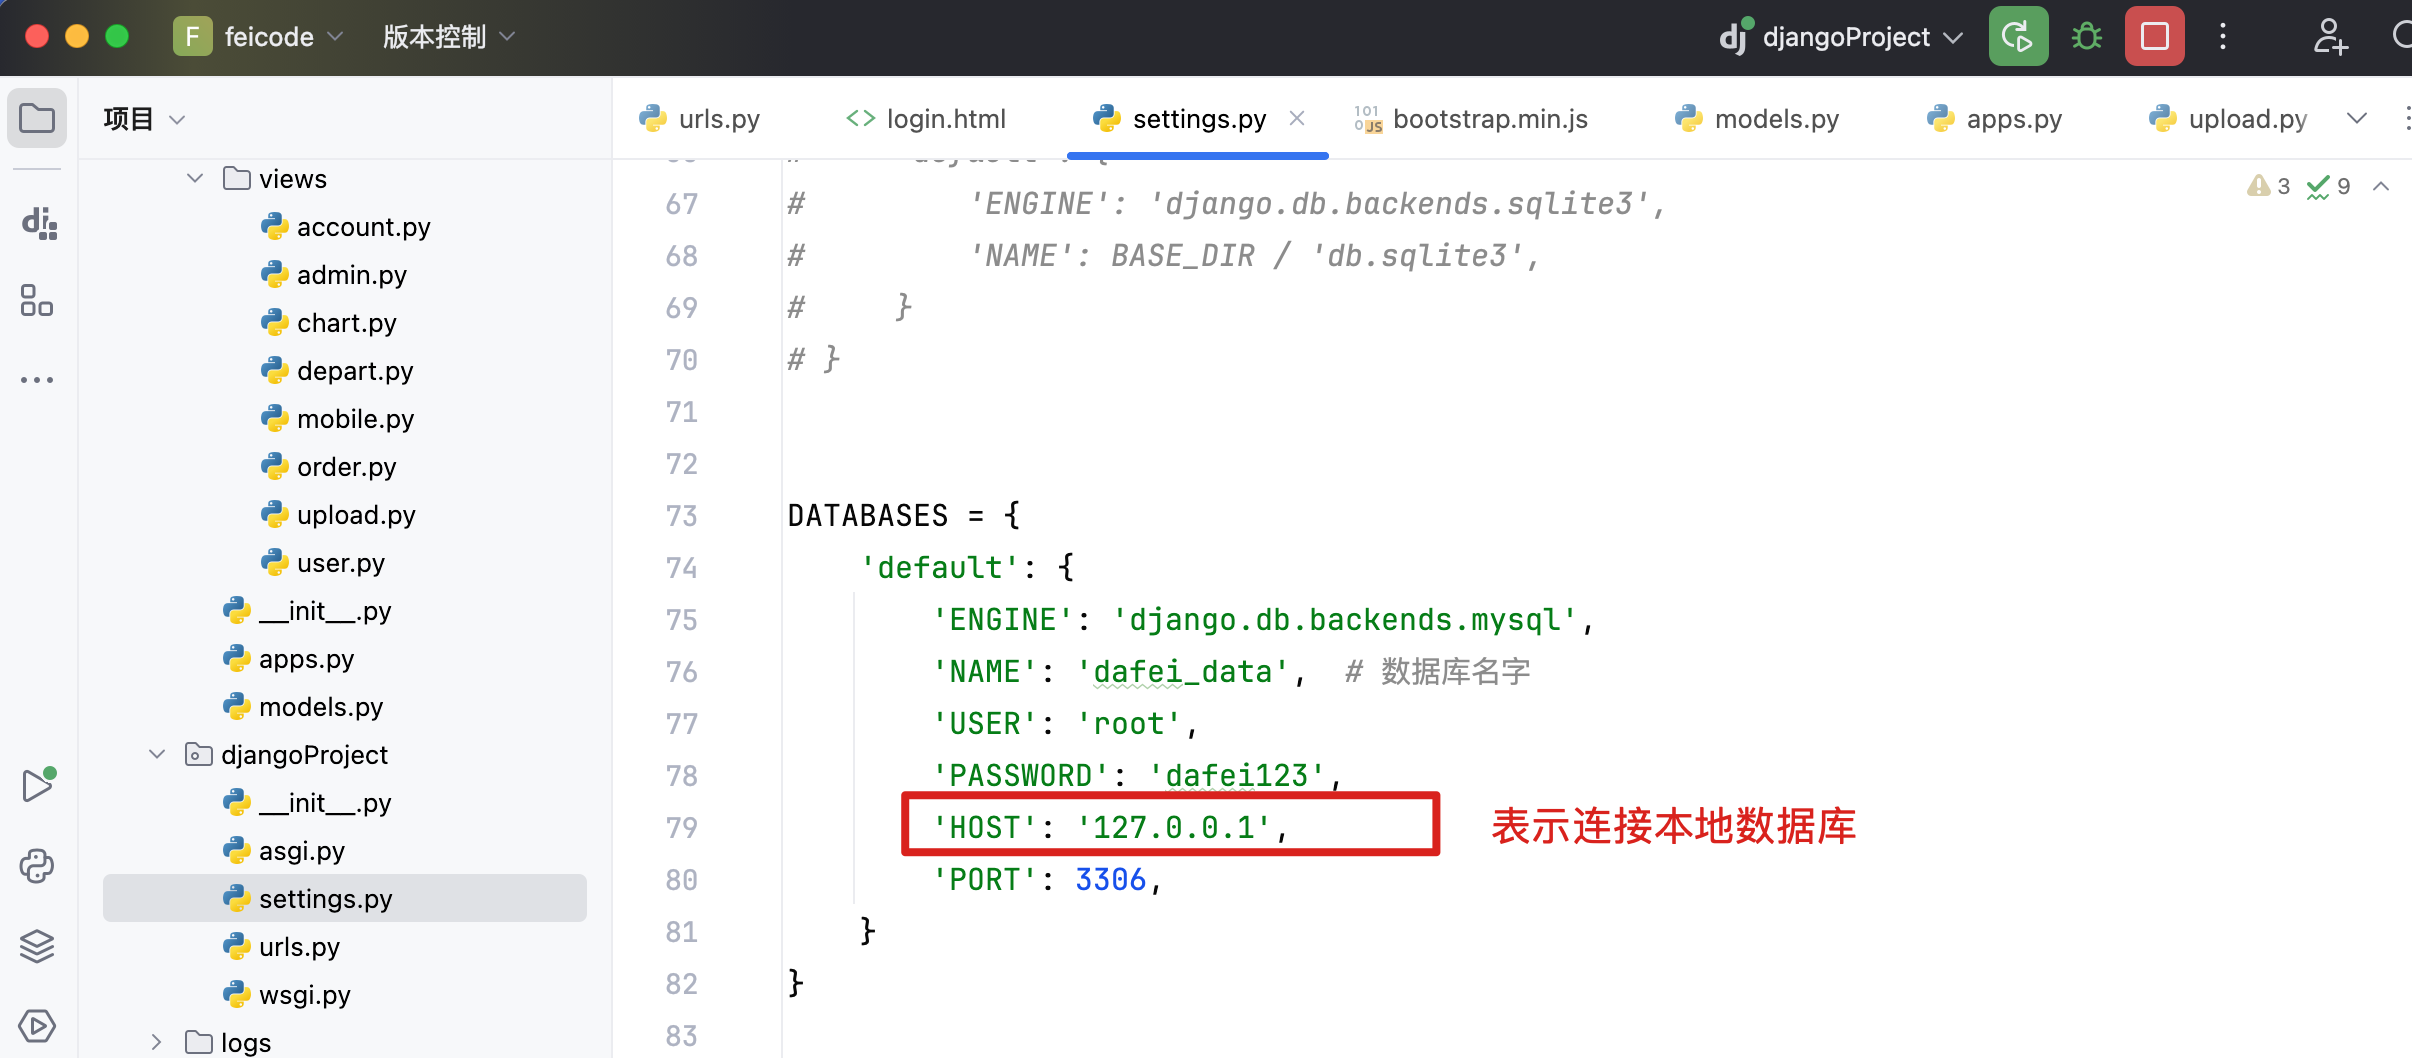Screen dimensions: 2412x1058
Task: Open the Run tool window
Action: coord(37,785)
